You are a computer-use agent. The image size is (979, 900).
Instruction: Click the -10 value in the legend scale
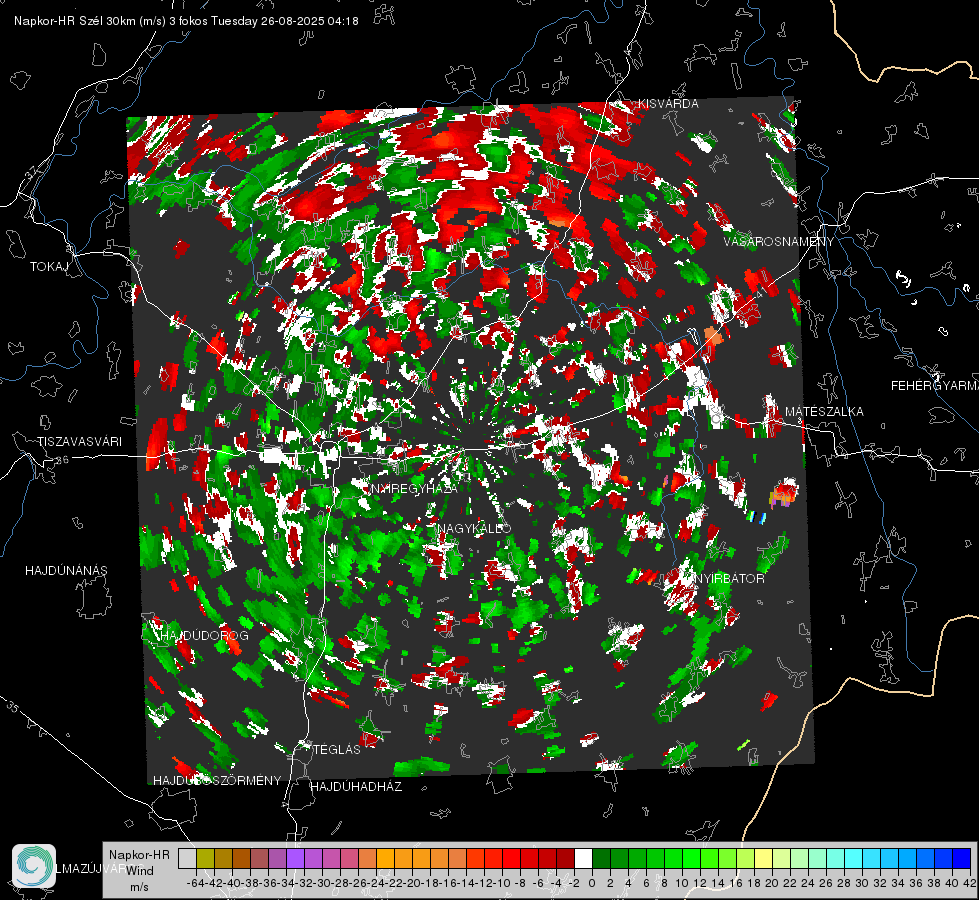point(501,883)
